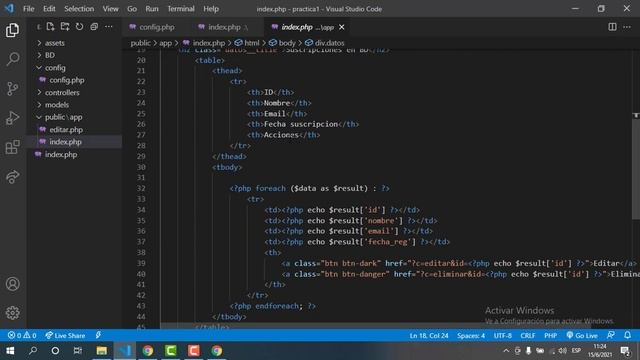Start Go Live server
Screen dimensions: 640x360
pos(582,336)
